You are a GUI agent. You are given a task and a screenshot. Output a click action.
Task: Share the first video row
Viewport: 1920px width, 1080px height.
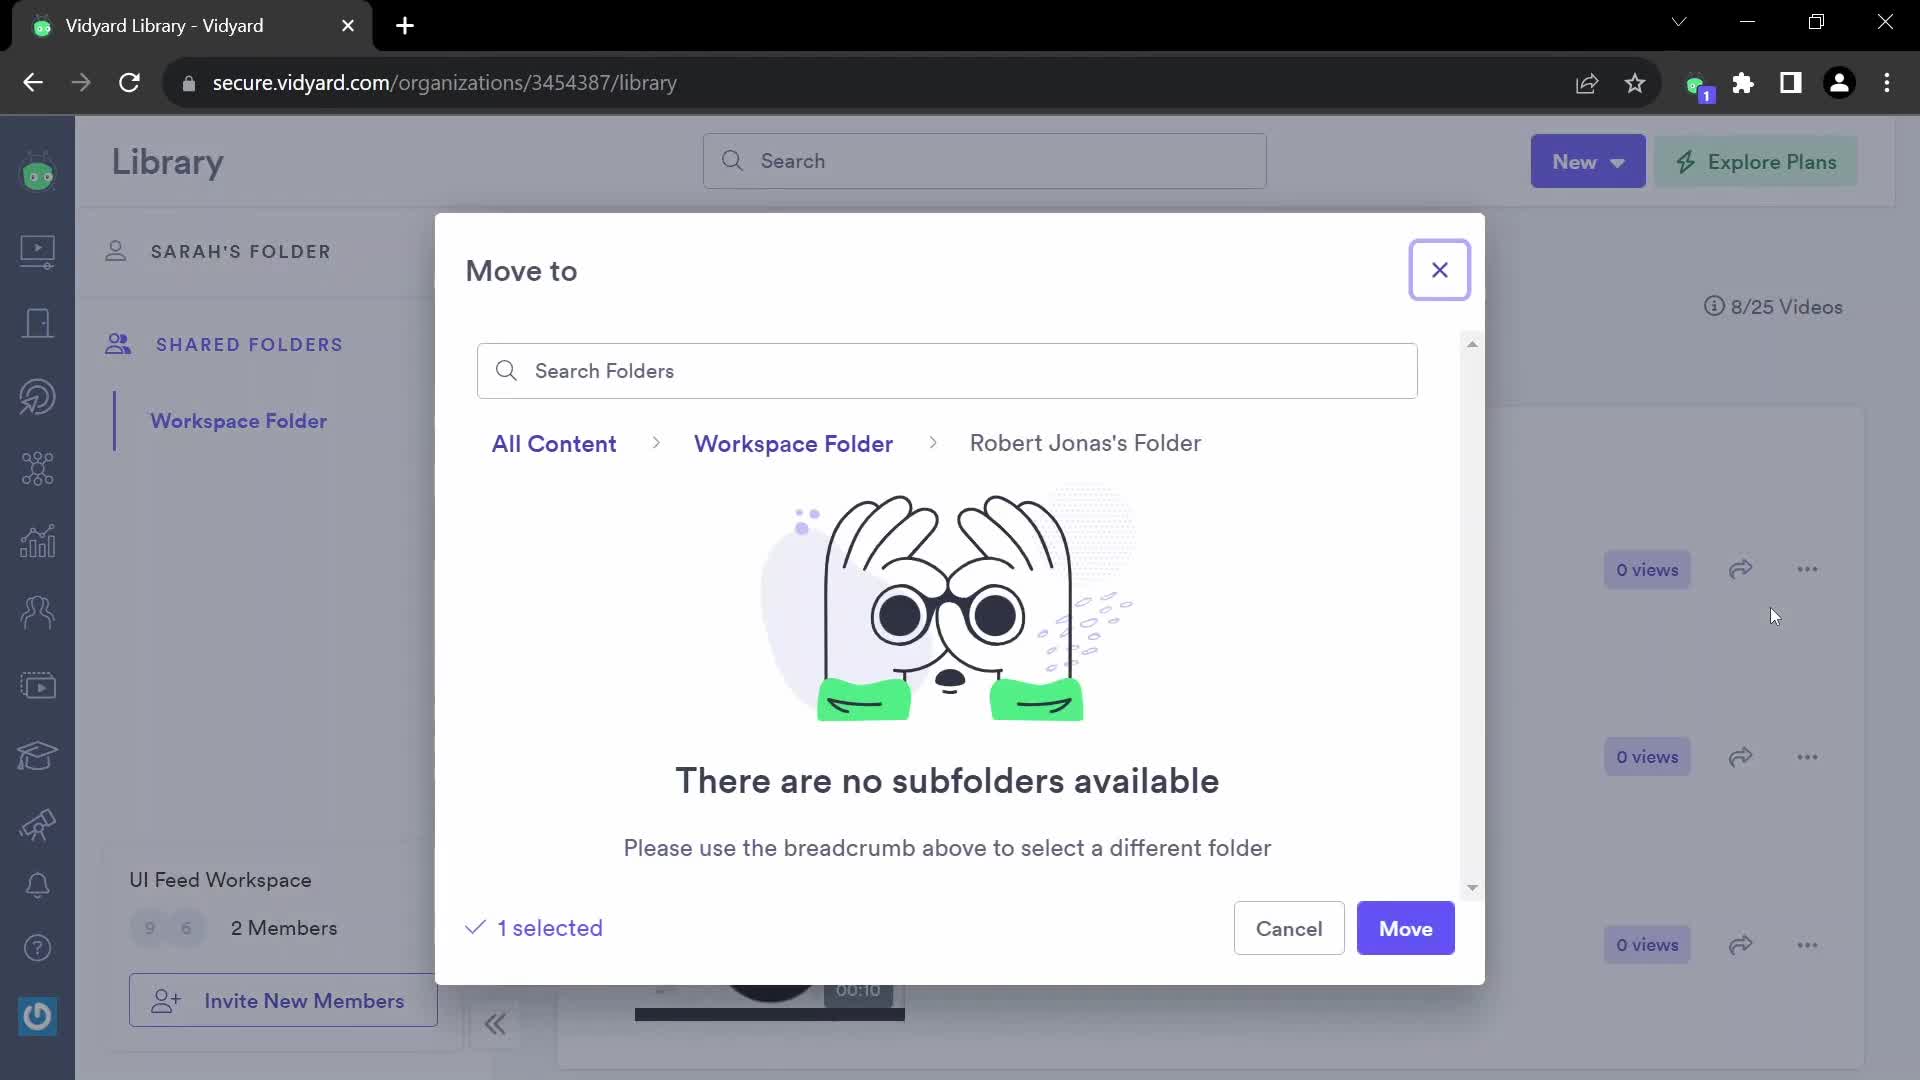pyautogui.click(x=1740, y=569)
